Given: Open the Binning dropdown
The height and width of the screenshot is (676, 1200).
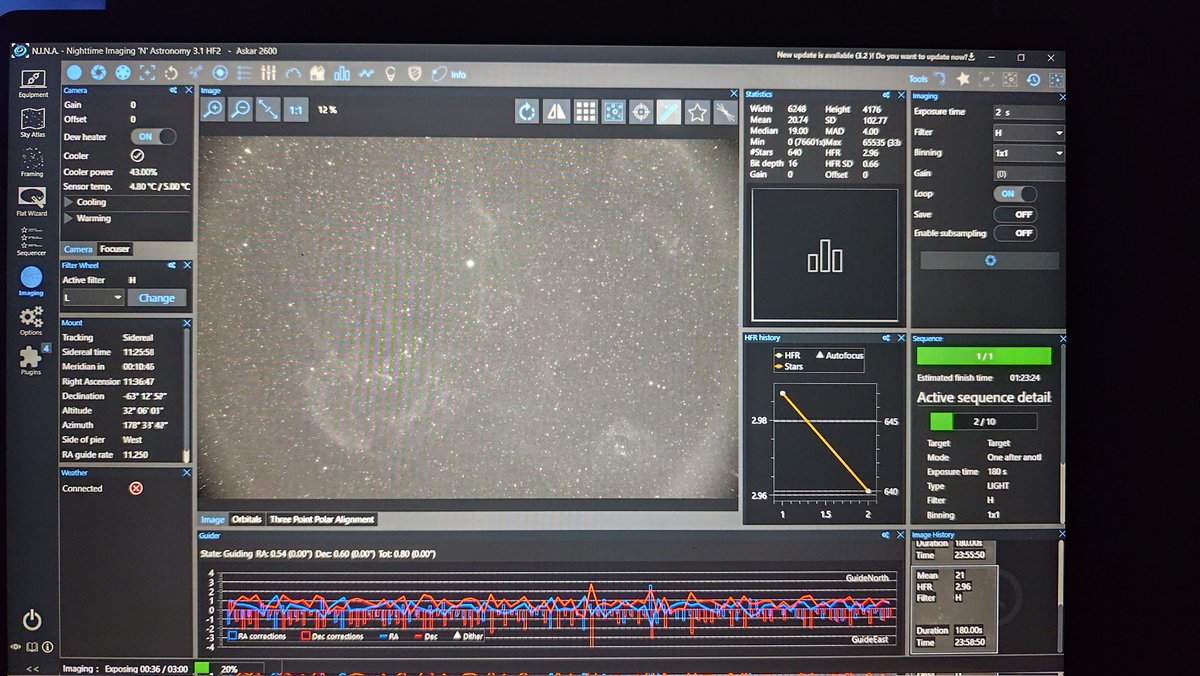Looking at the screenshot, I should pos(1028,153).
